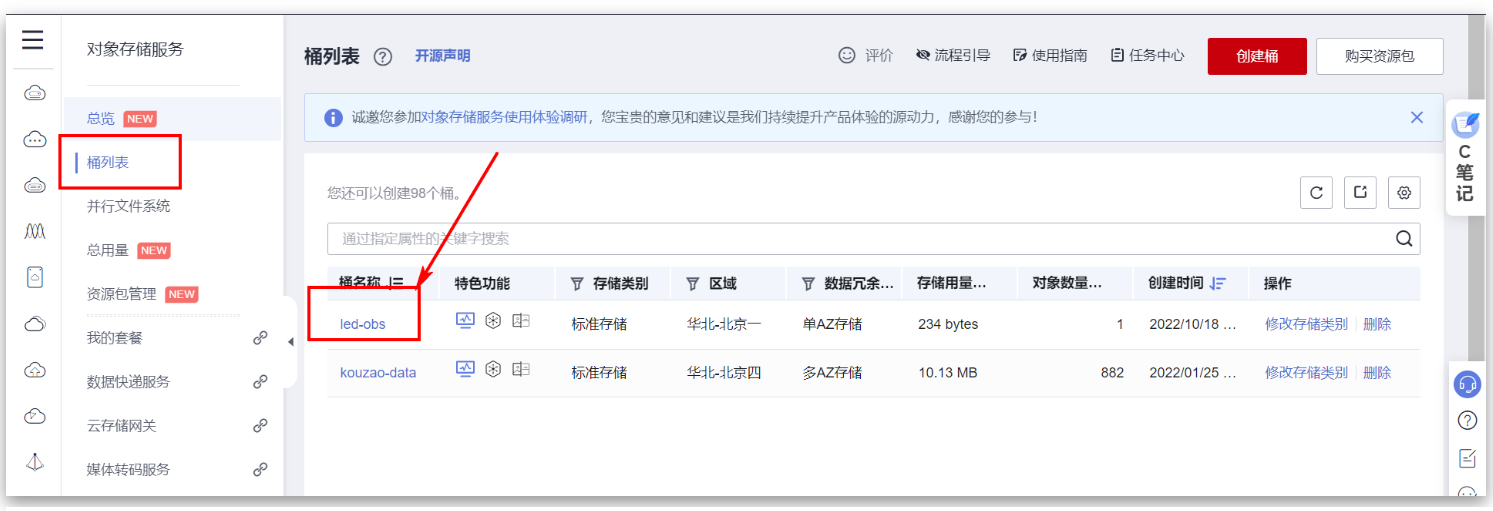
Task: Click the export list icon
Action: tap(1360, 192)
